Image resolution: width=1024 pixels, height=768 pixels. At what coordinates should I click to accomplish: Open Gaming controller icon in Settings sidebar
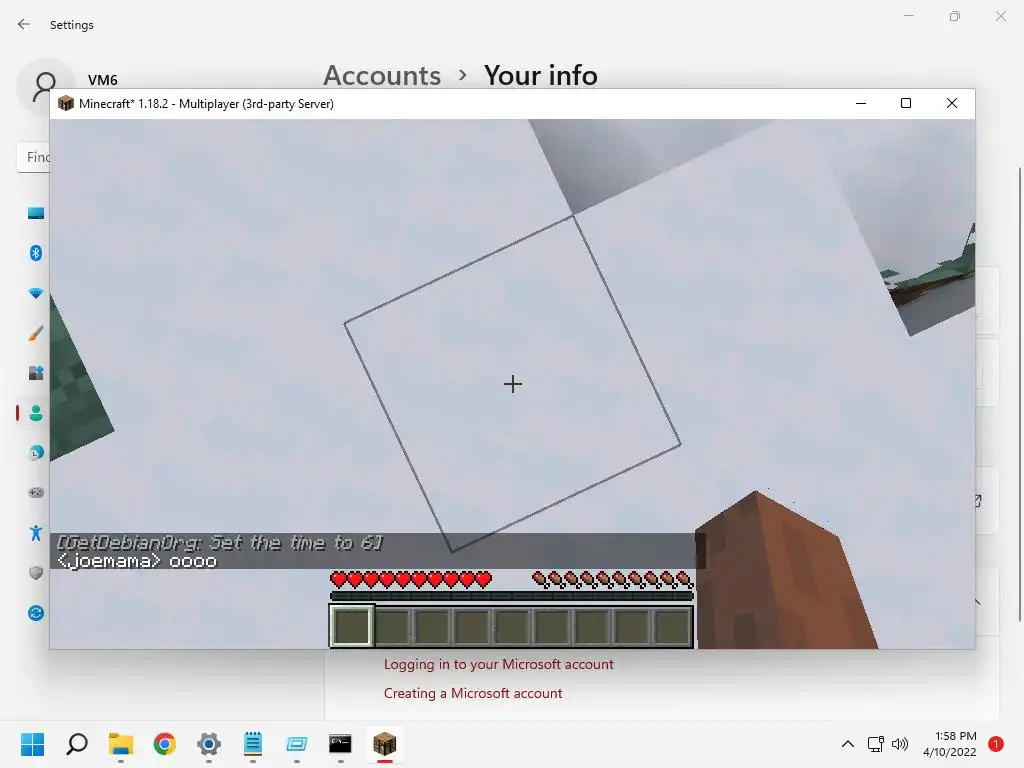[36, 492]
